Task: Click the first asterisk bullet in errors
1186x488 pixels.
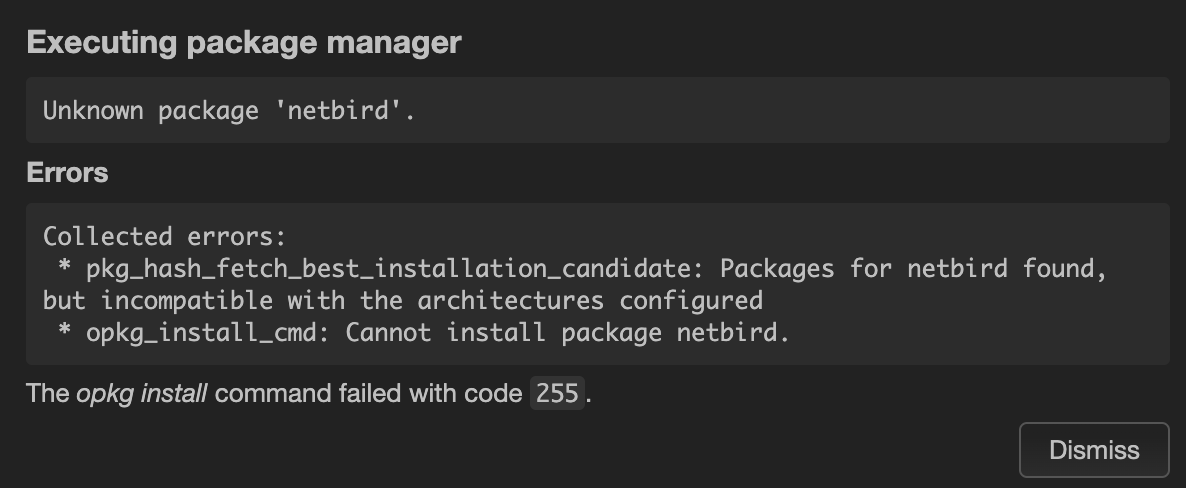Action: coord(64,267)
